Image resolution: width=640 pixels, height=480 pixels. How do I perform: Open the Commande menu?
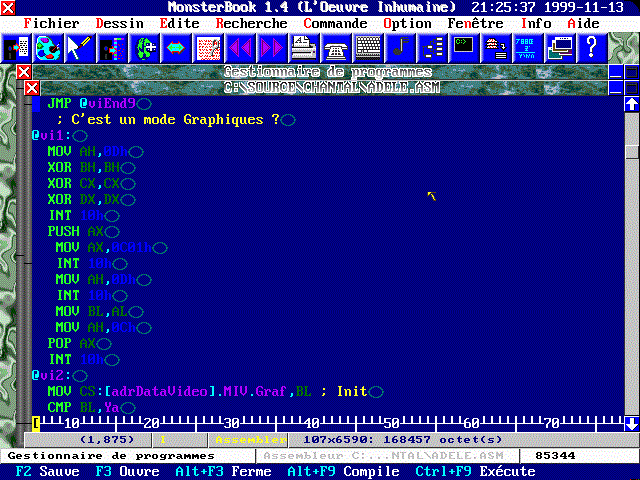tap(336, 23)
